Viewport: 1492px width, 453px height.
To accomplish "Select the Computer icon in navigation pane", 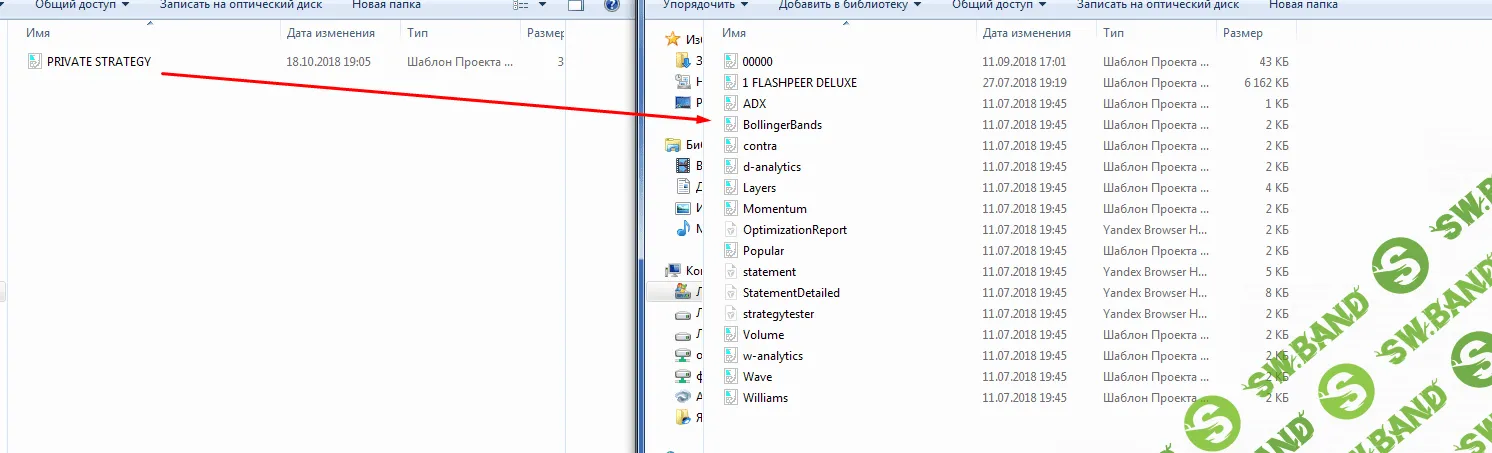I will [x=672, y=271].
